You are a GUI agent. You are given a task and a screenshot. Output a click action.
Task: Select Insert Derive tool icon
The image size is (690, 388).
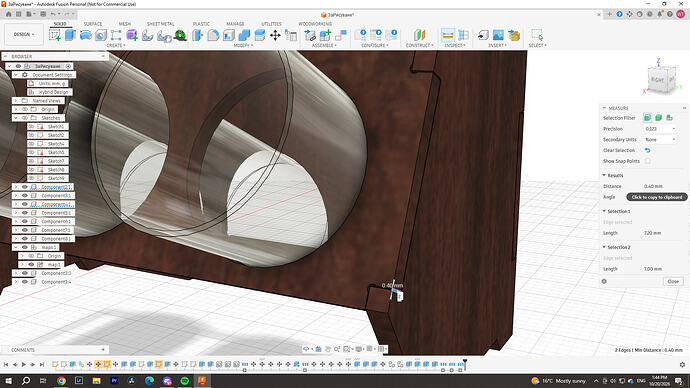click(x=483, y=35)
